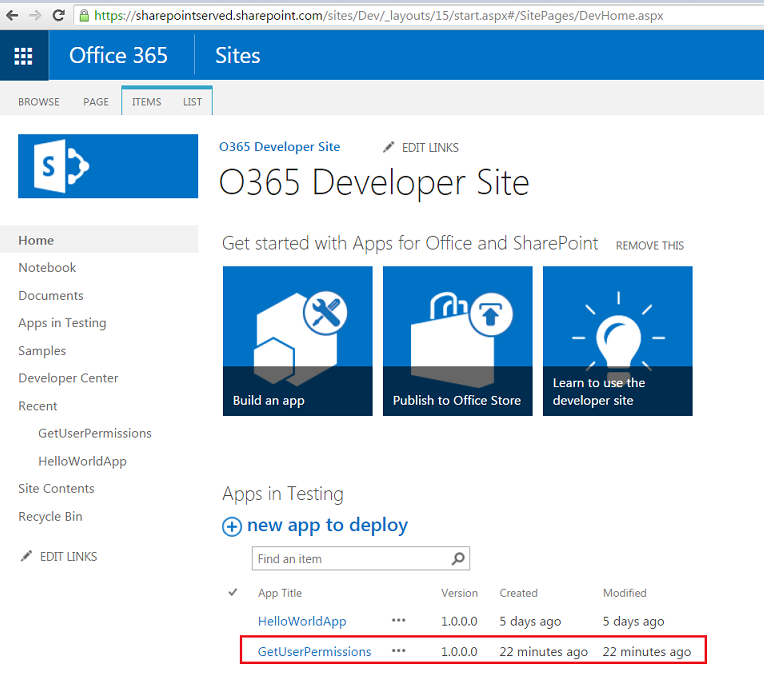
Task: Open Documents in the left navigation
Action: coord(51,296)
